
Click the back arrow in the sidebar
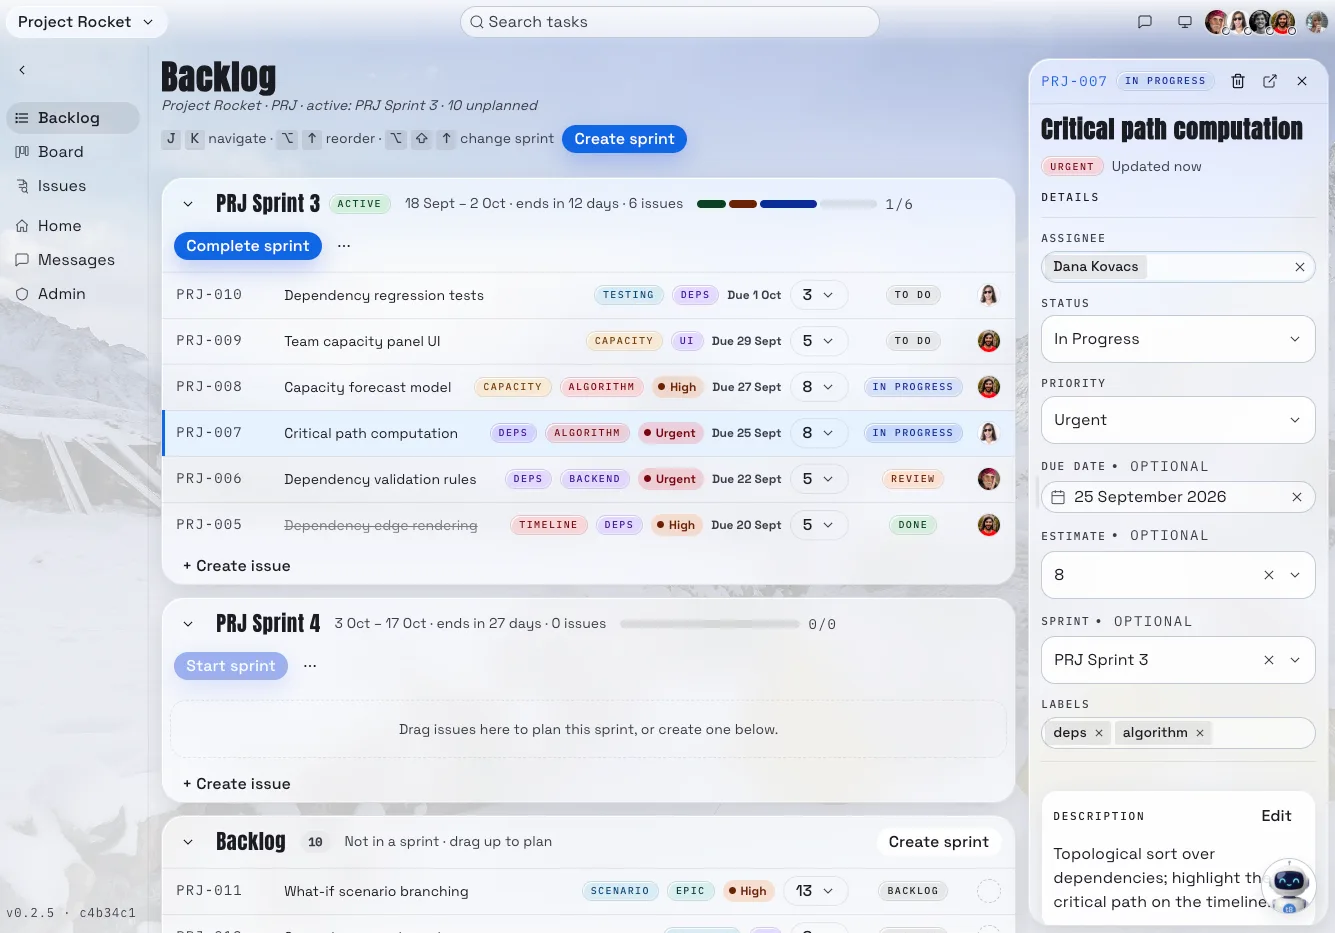pos(22,70)
